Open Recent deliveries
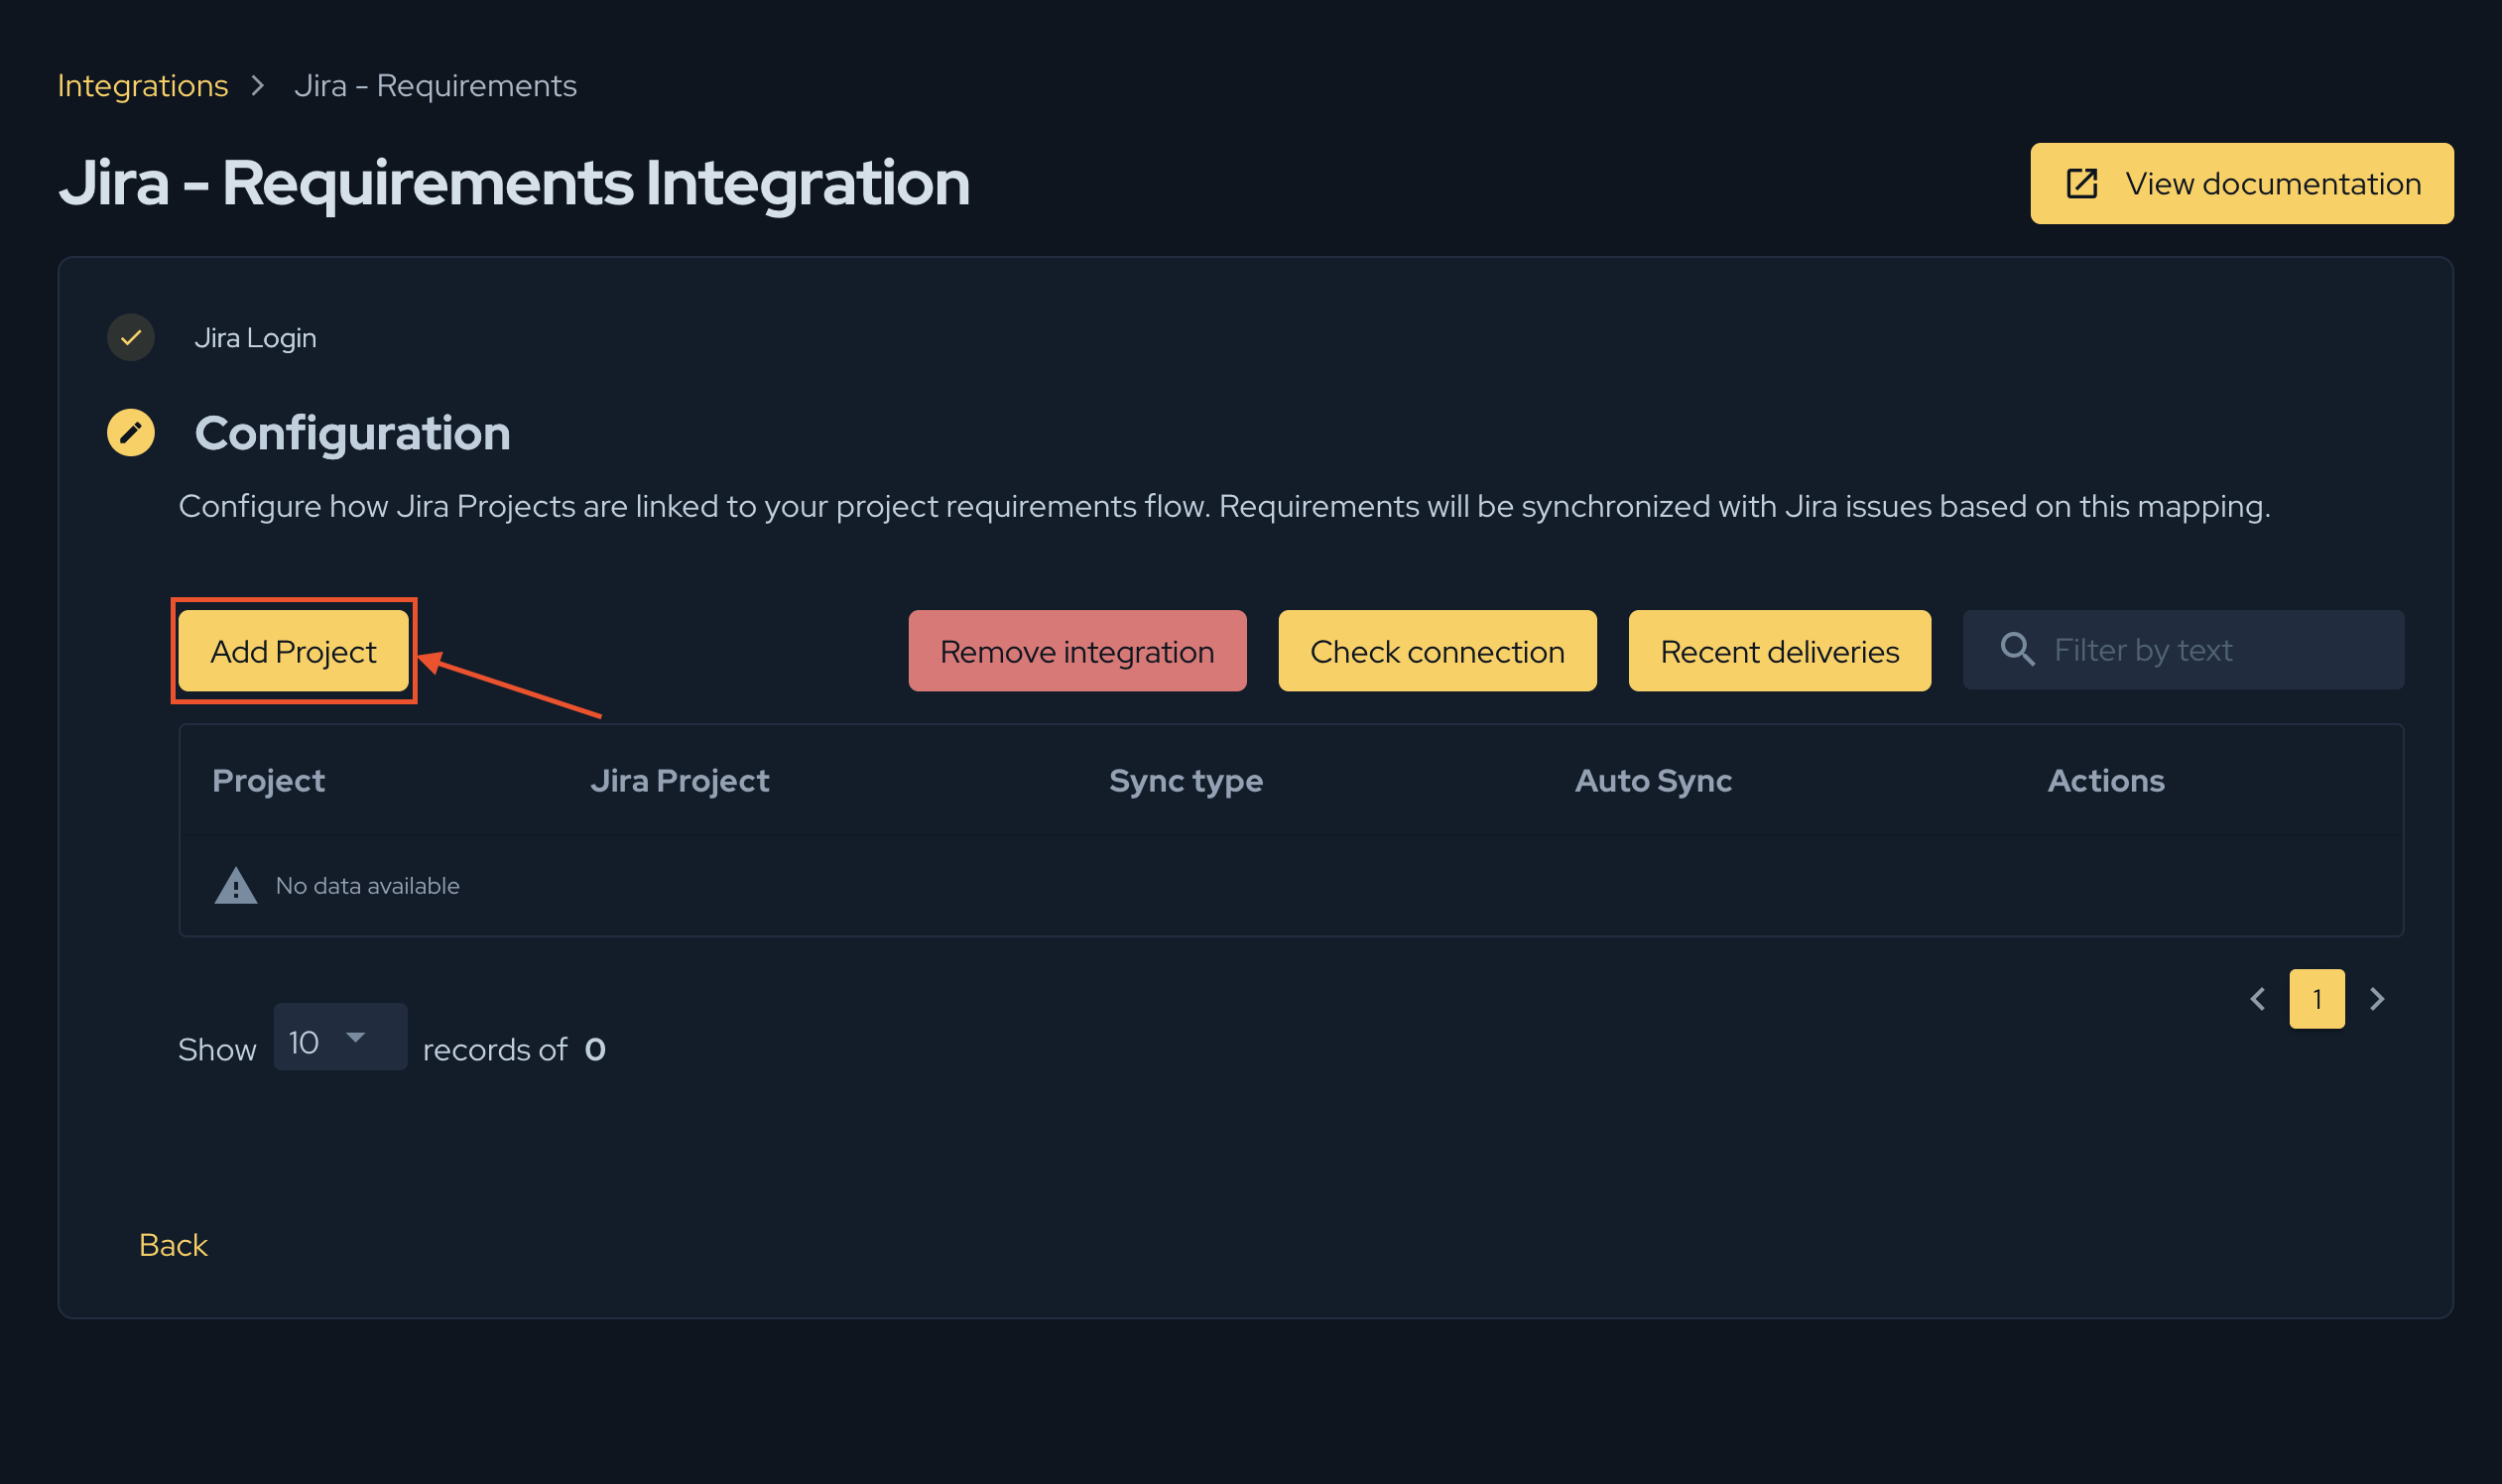 click(x=1779, y=651)
